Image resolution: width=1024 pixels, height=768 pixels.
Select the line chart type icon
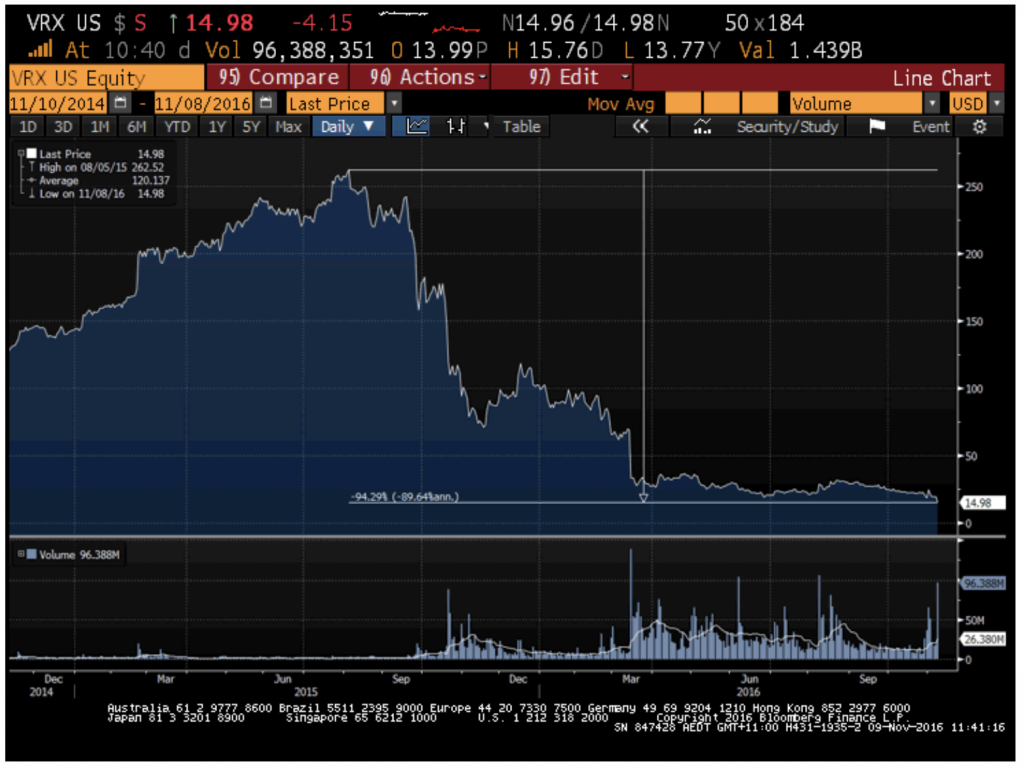(417, 126)
